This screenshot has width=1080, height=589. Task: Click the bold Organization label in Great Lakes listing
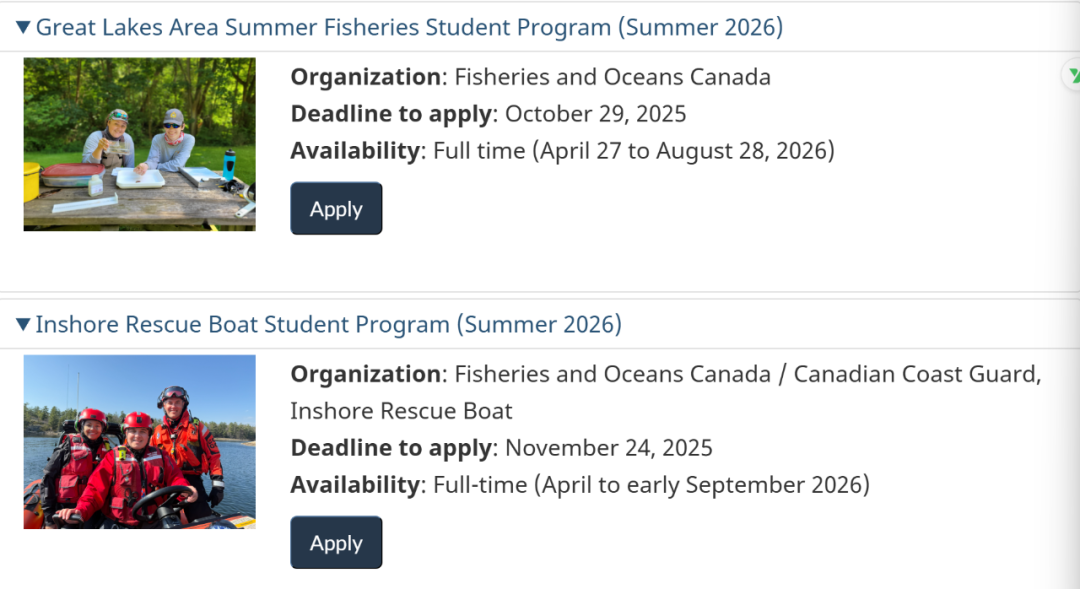click(365, 77)
